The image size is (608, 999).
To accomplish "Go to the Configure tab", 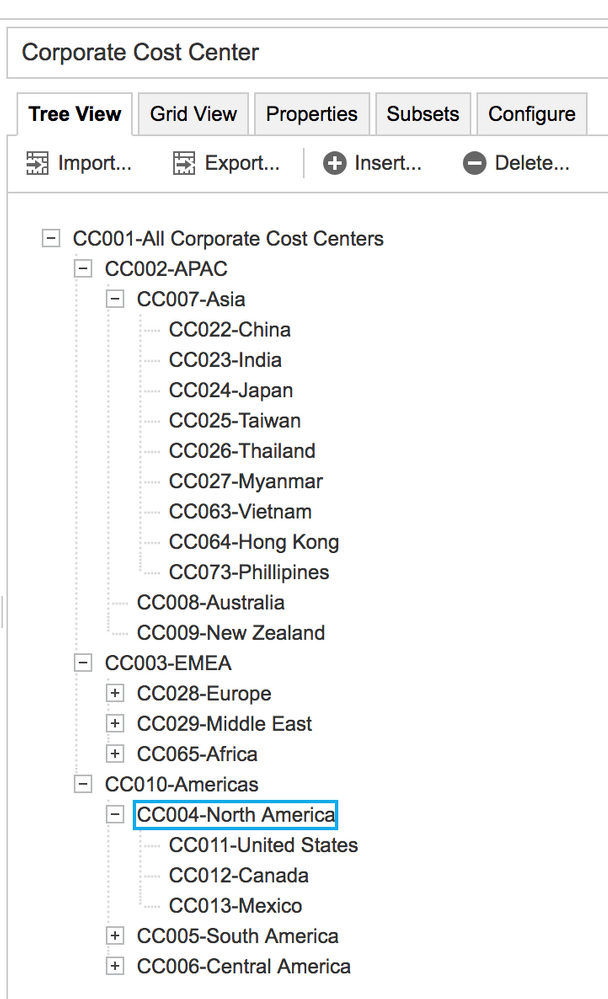I will tap(531, 114).
